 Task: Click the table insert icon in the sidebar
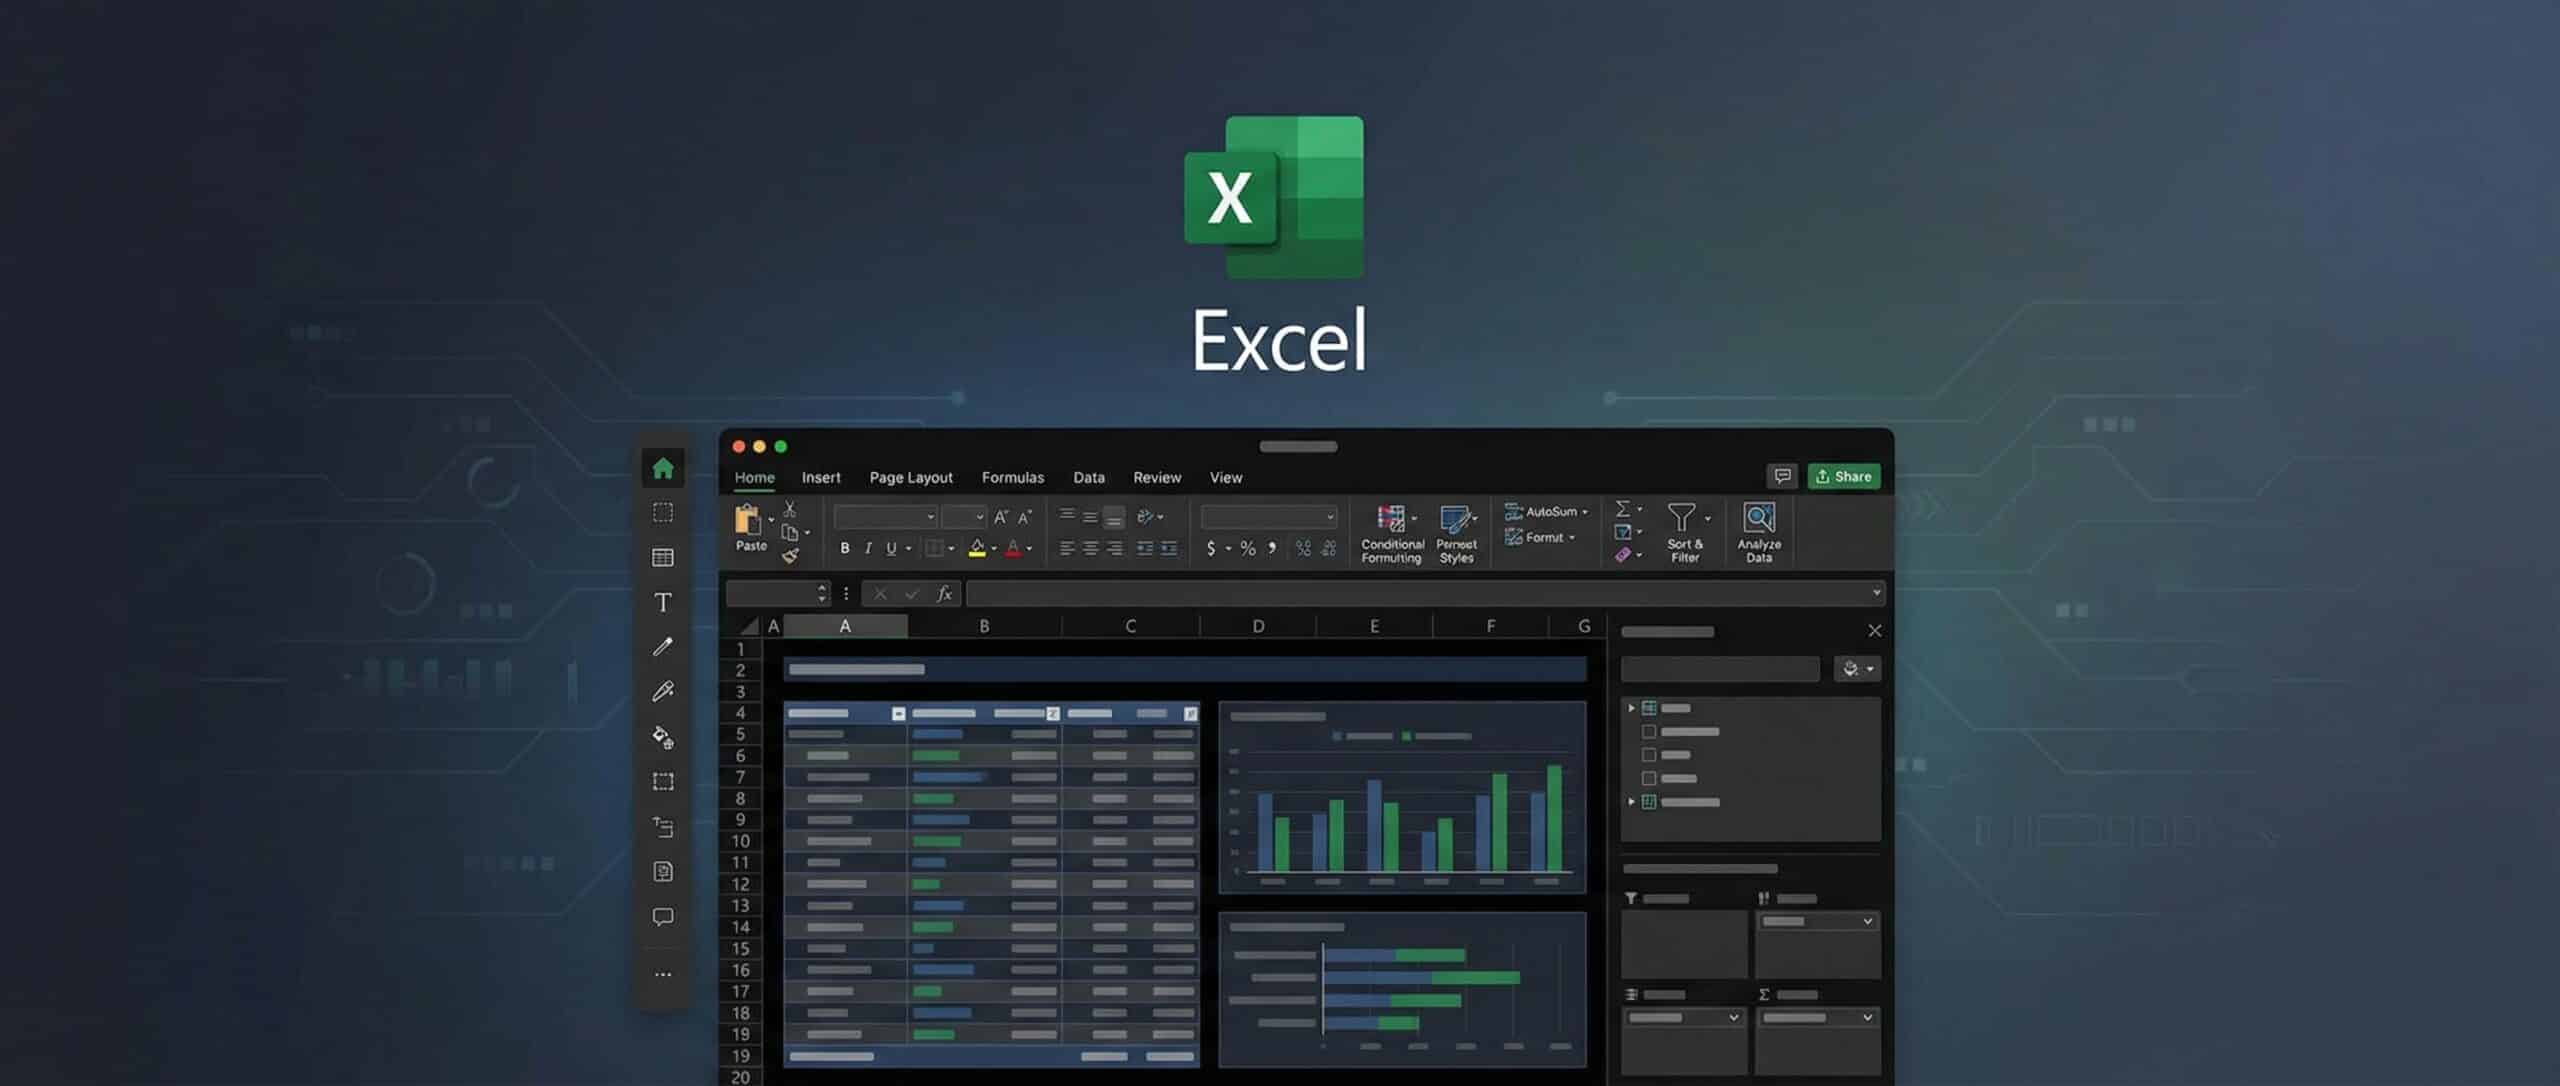(661, 558)
